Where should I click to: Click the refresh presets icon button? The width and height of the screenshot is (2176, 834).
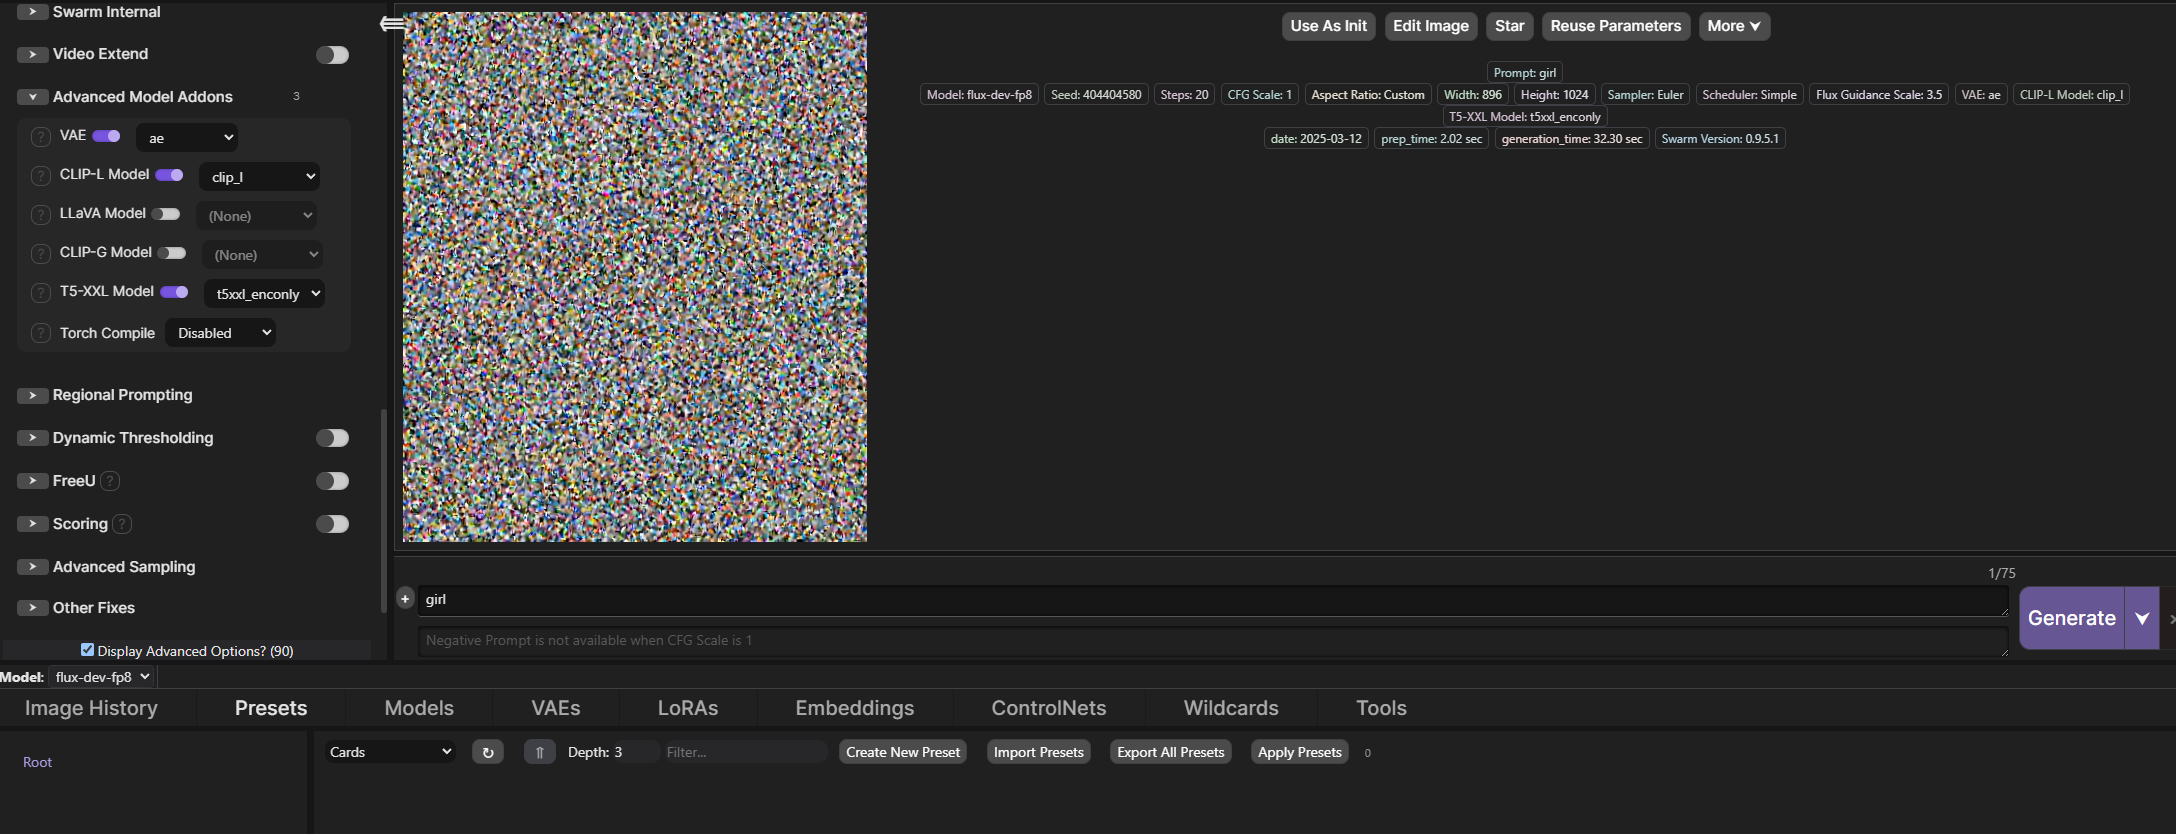click(488, 752)
